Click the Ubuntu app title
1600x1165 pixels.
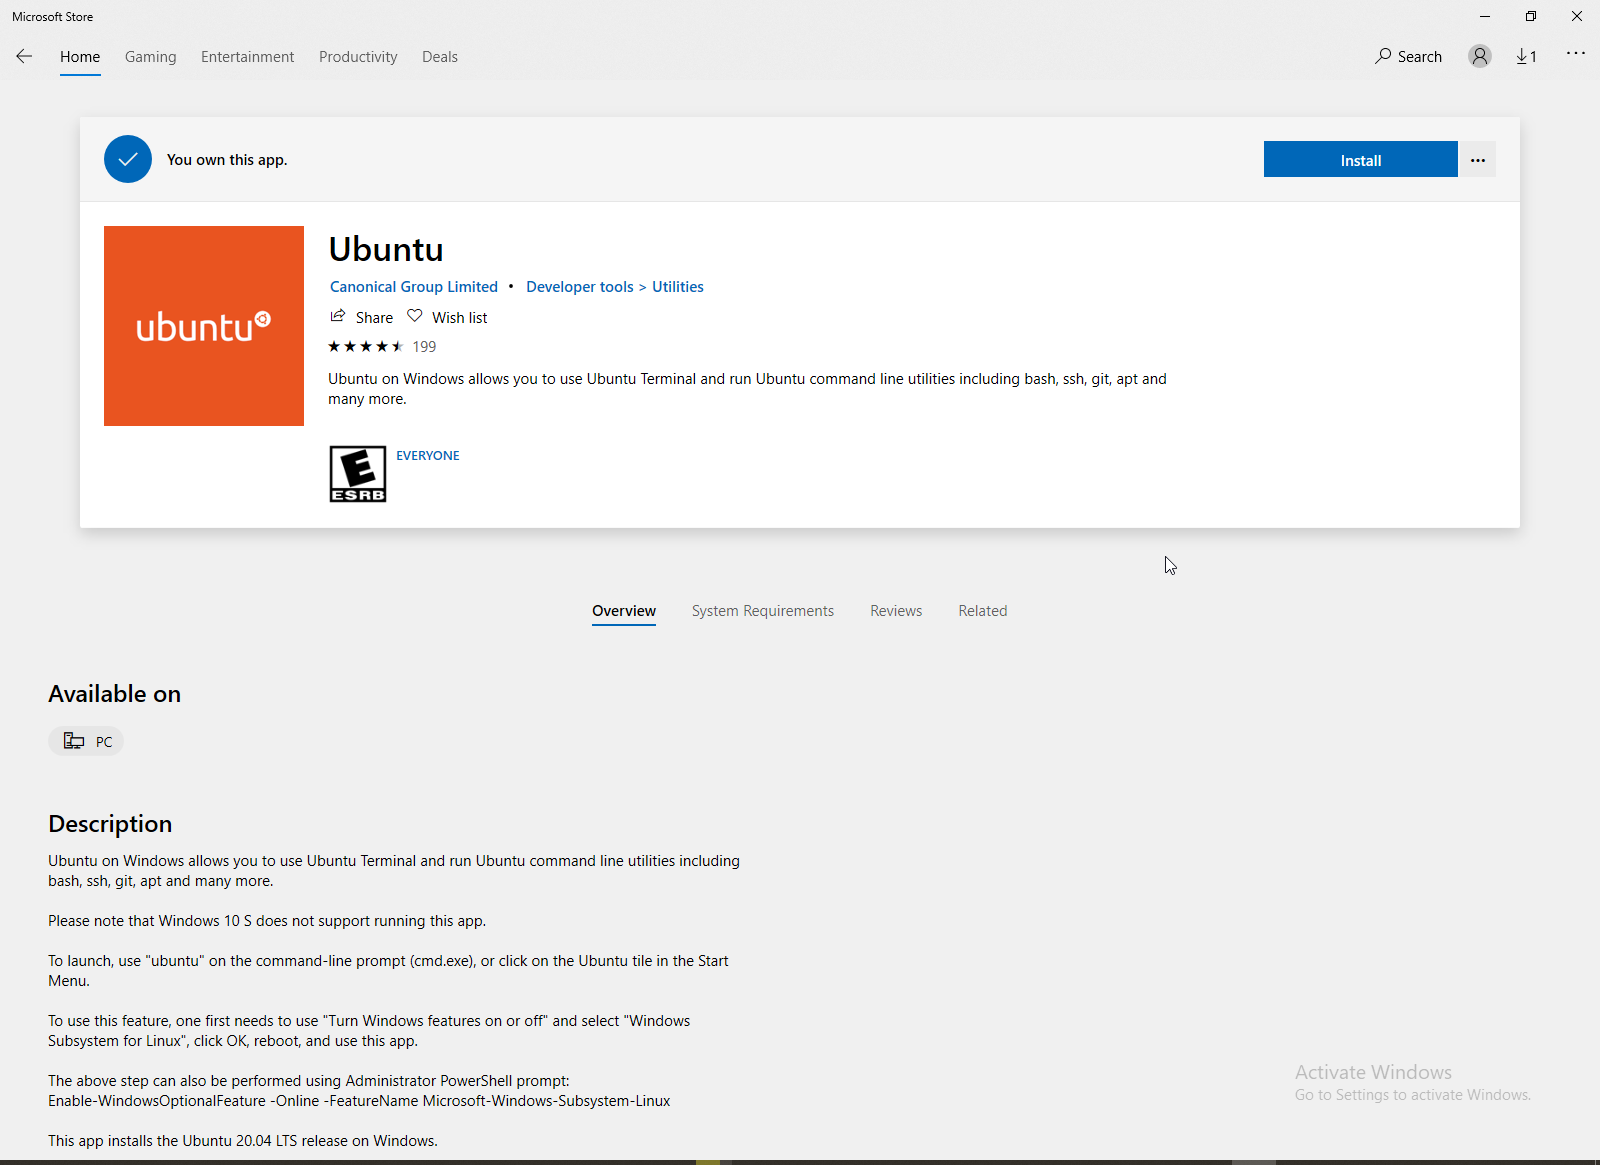click(x=386, y=249)
